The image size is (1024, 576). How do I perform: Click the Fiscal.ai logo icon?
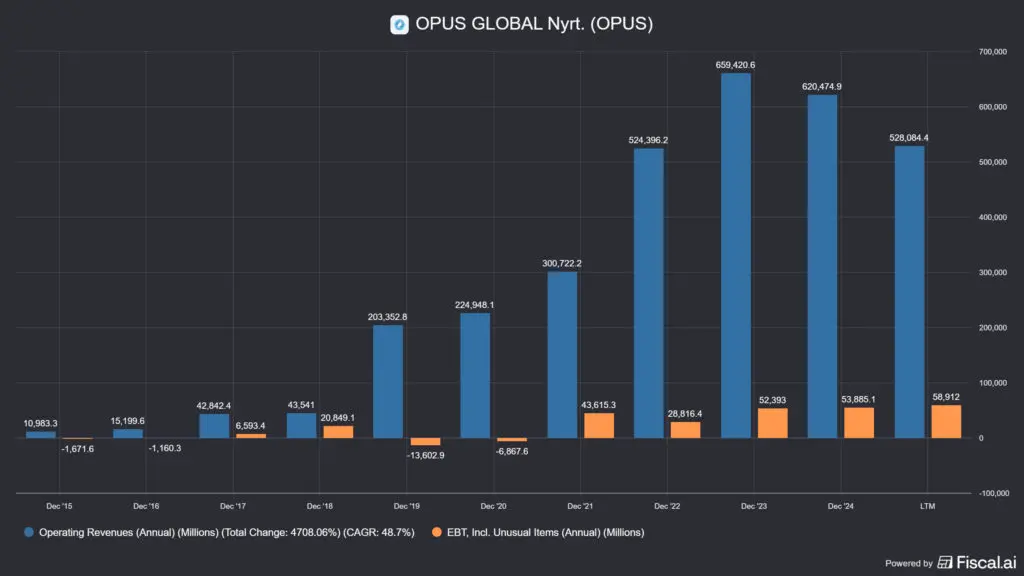tap(944, 562)
